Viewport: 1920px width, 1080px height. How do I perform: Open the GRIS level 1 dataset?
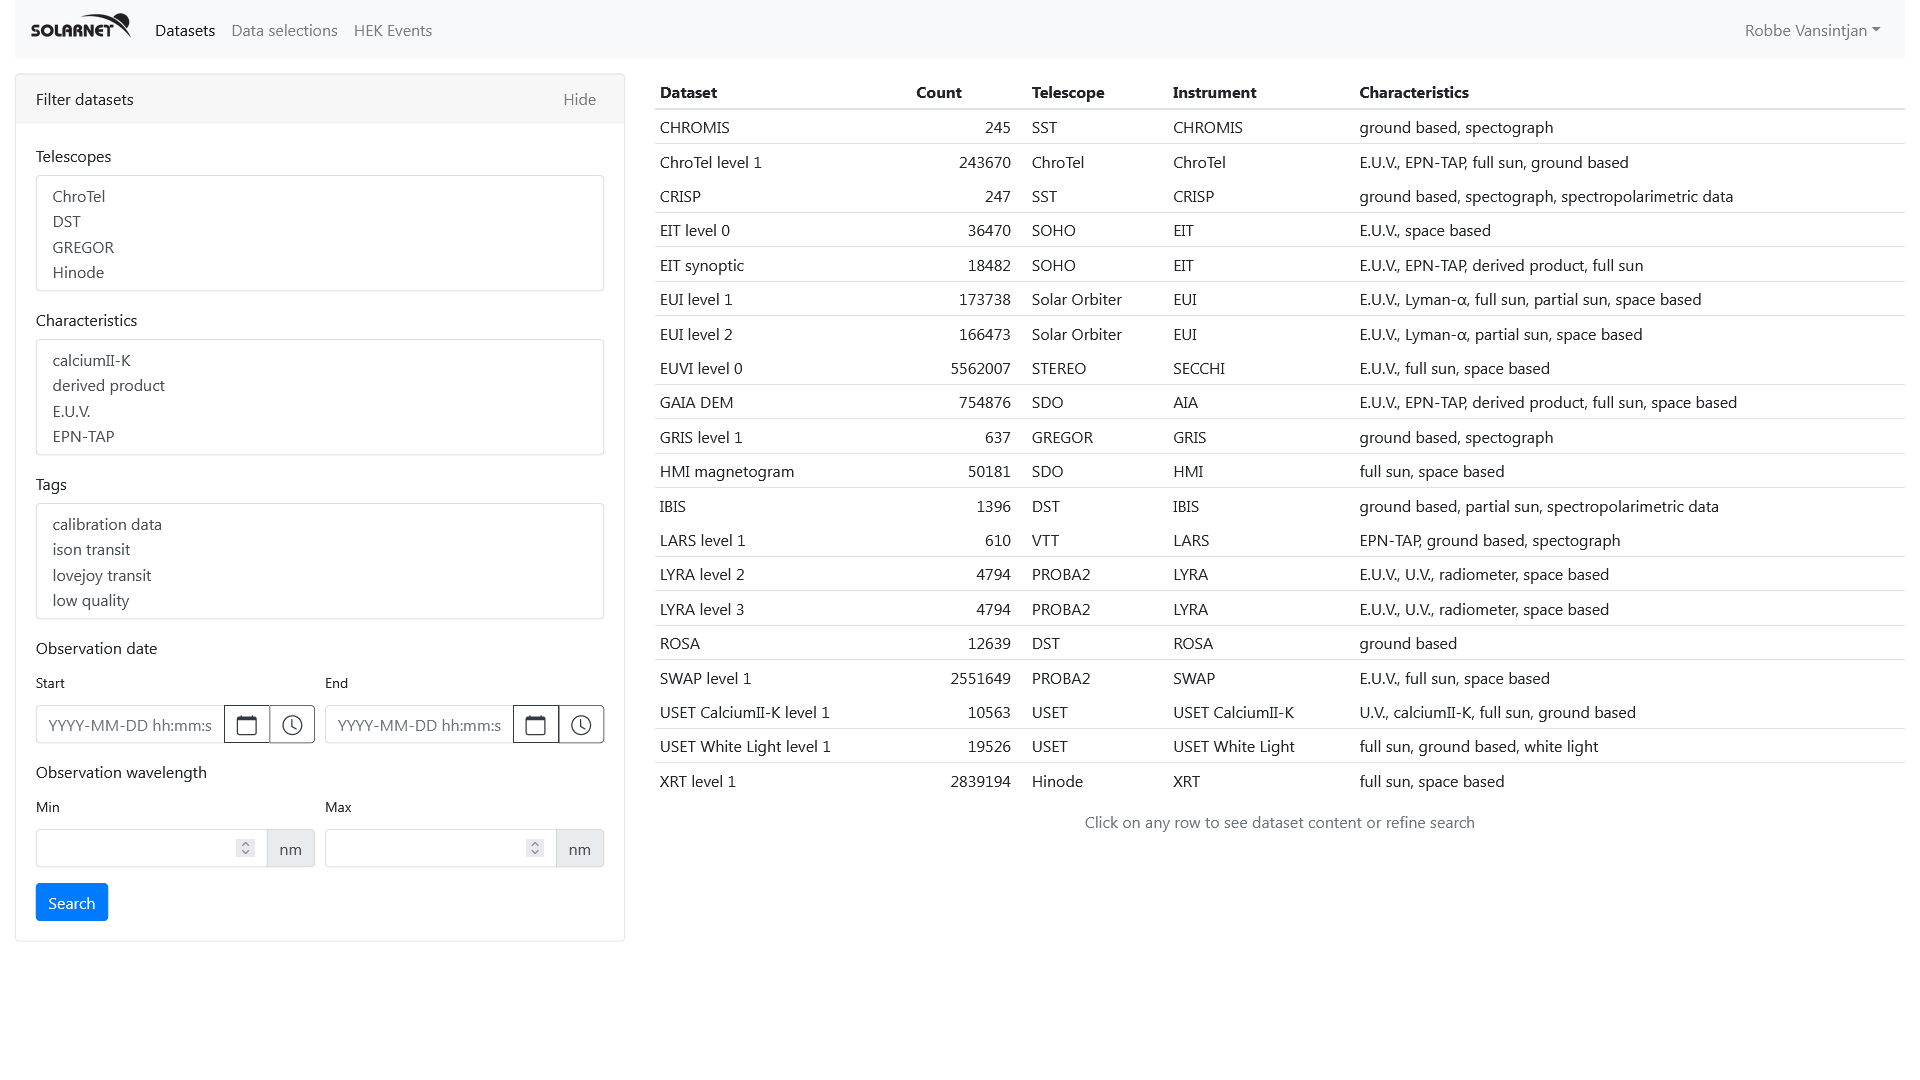[1279, 437]
